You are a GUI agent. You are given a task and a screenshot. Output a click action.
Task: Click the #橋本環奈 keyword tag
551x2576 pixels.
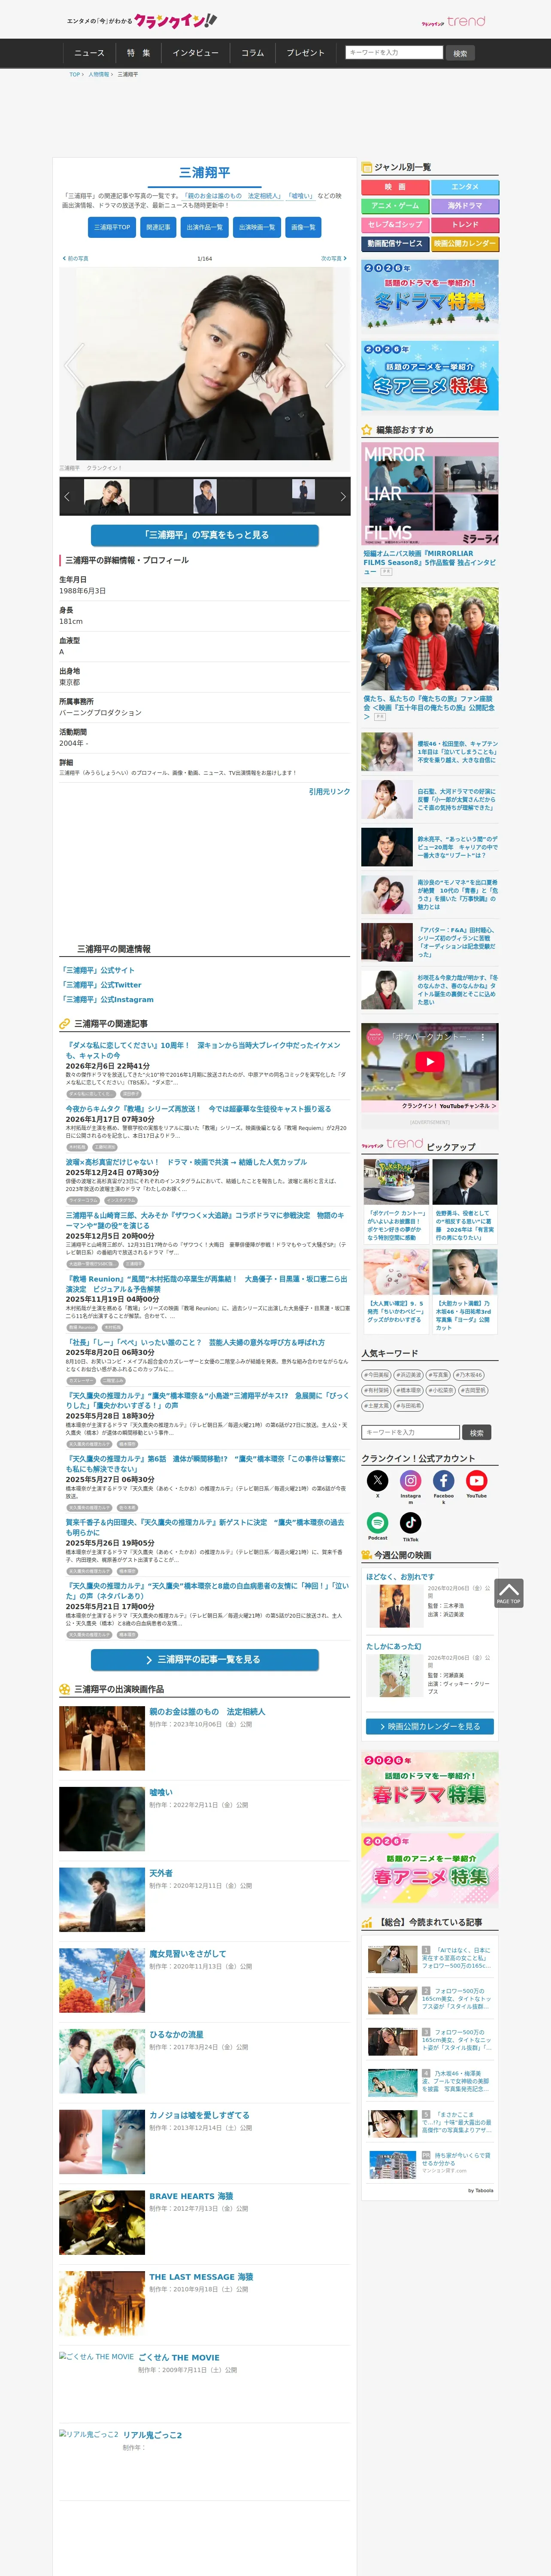[409, 1390]
